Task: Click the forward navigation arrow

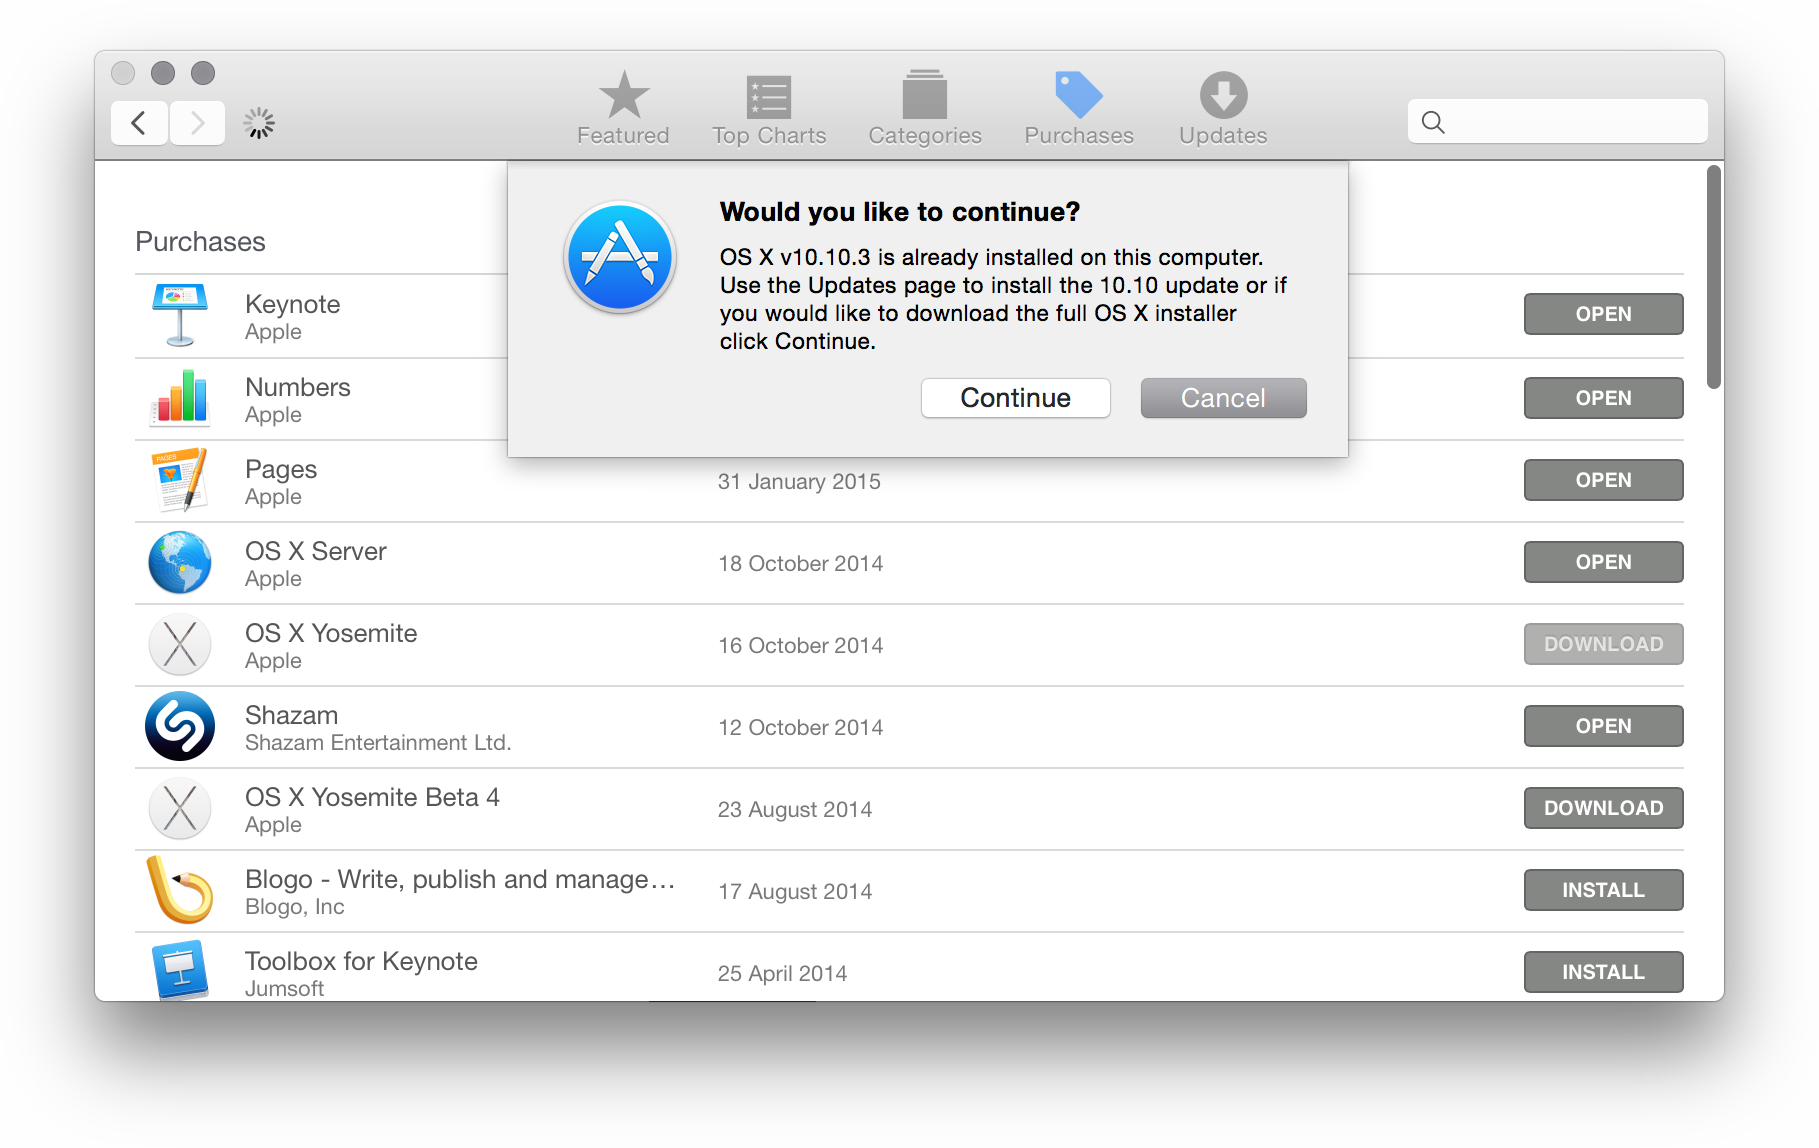Action: (197, 123)
